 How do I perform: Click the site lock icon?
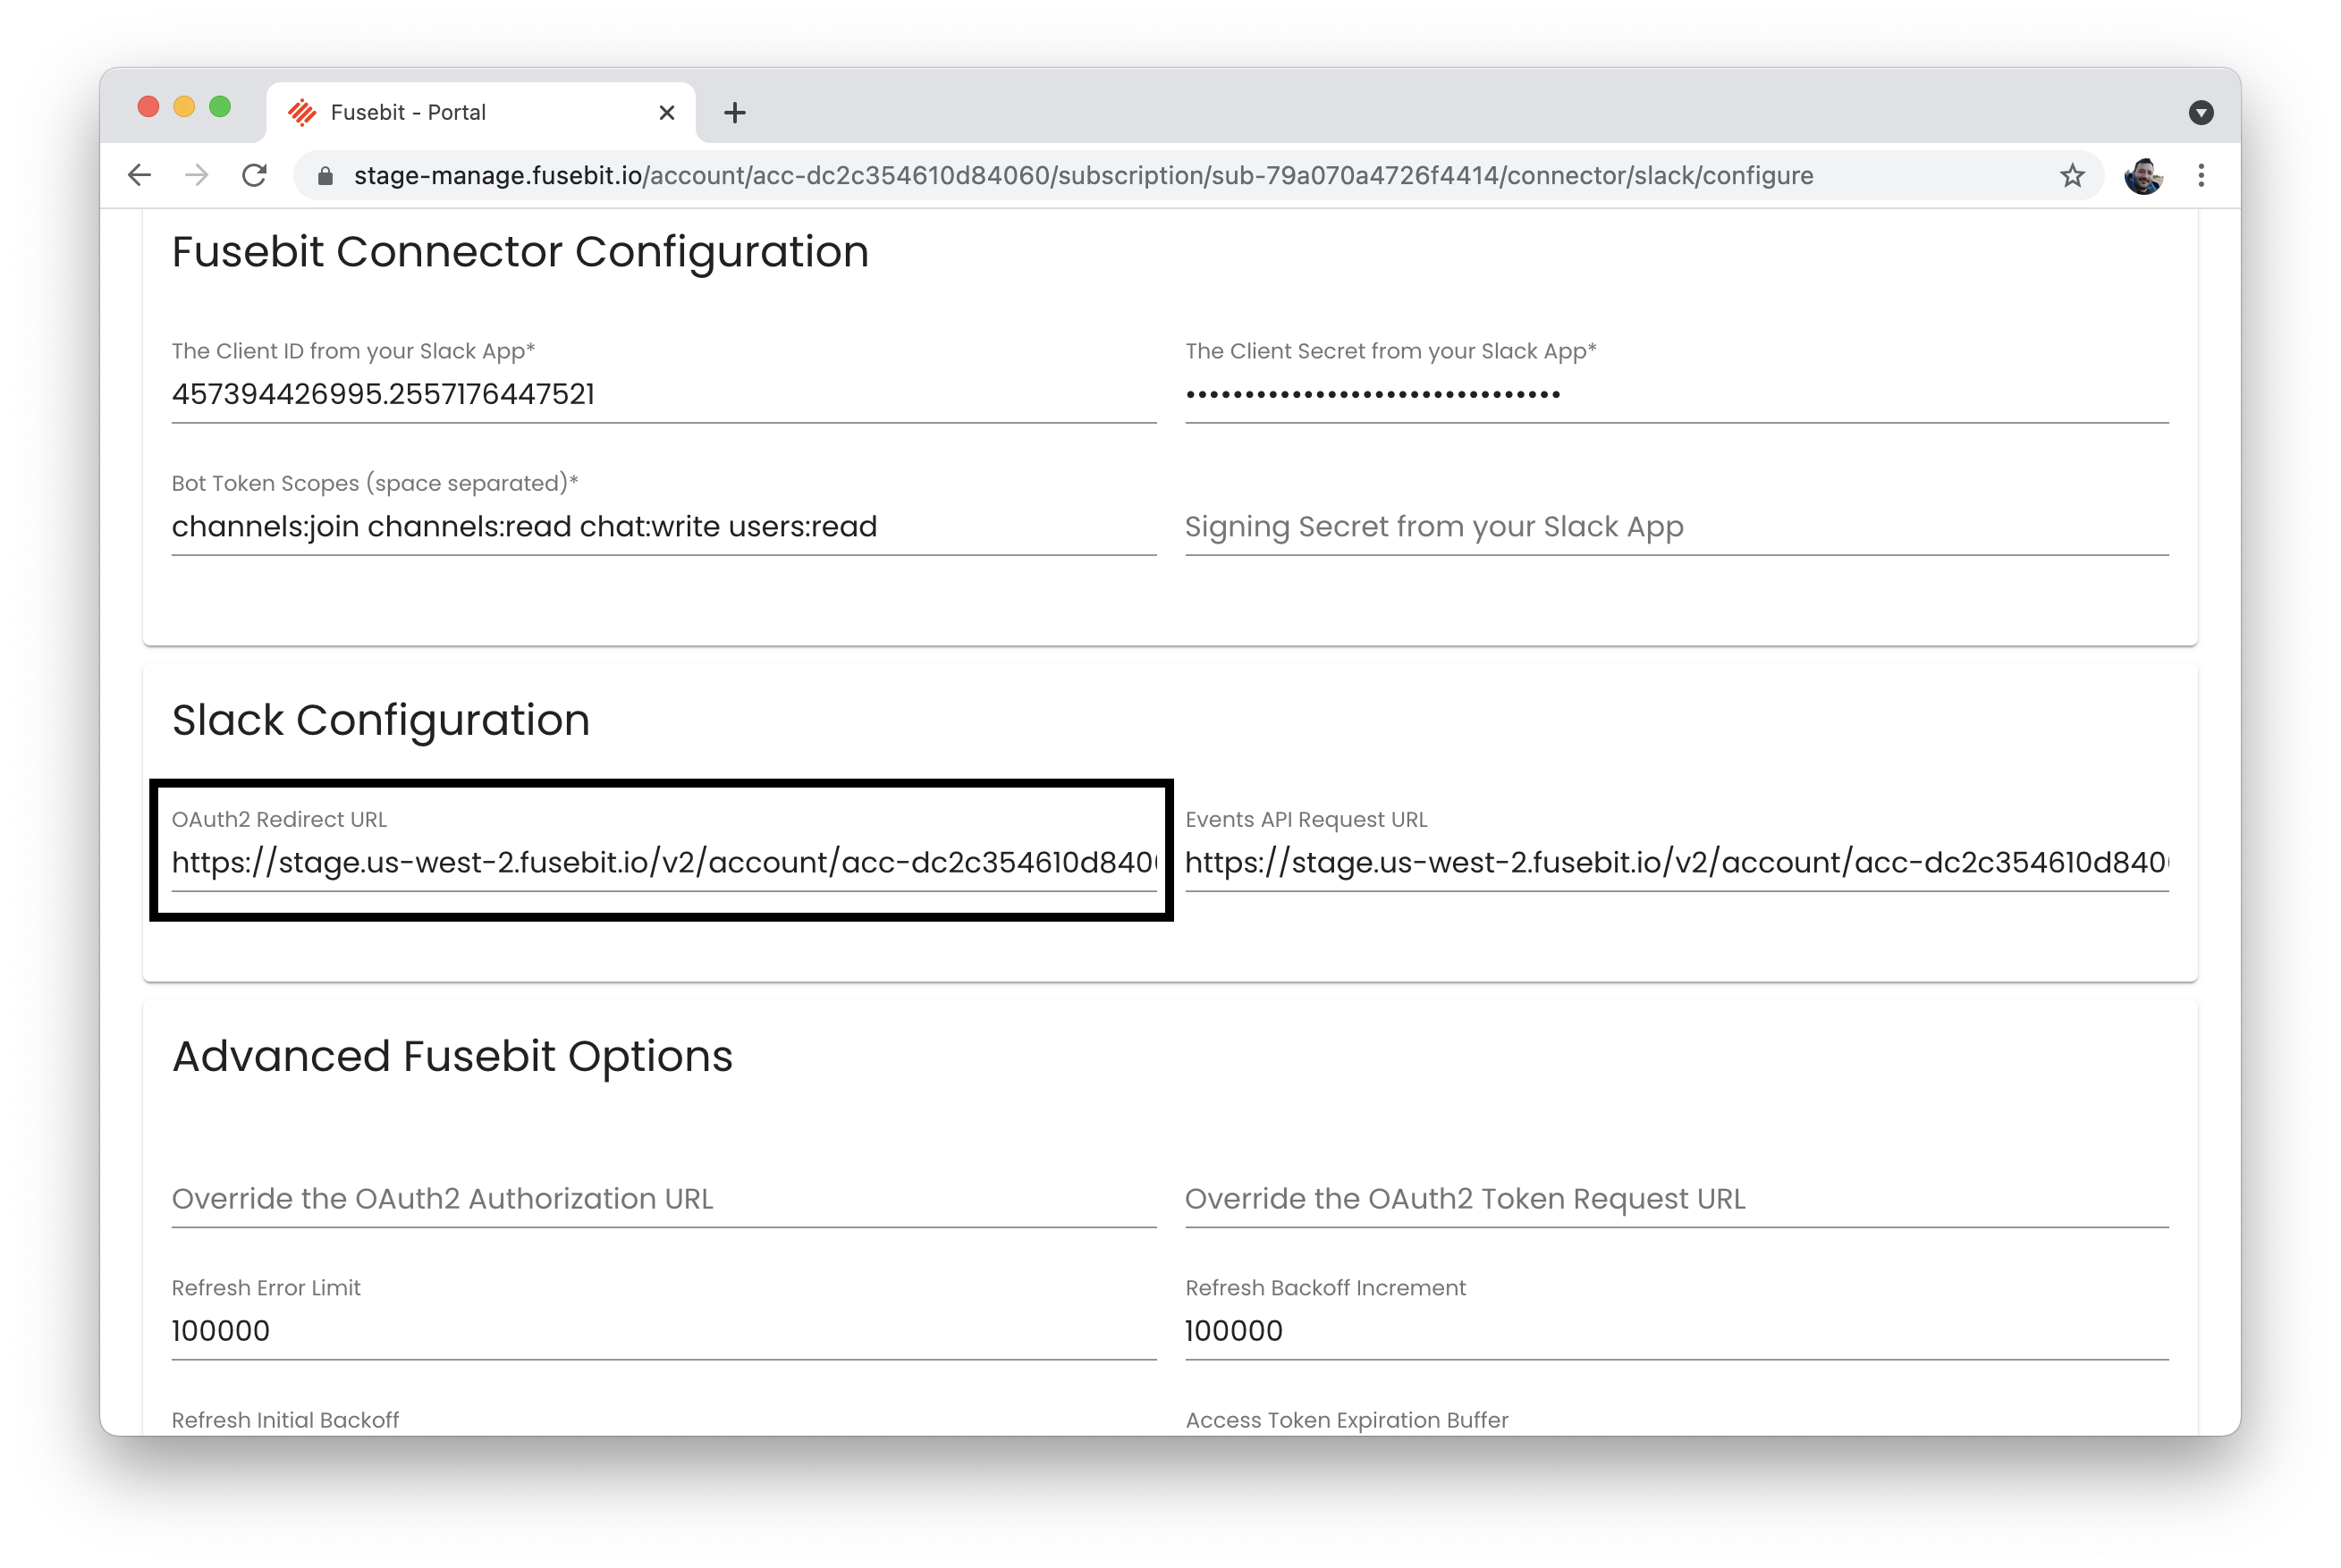click(325, 176)
